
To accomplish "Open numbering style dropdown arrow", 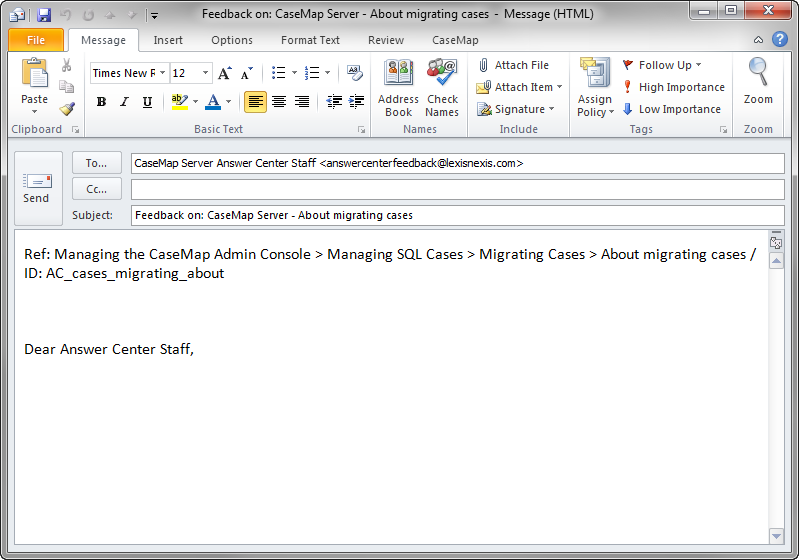I will 327,73.
